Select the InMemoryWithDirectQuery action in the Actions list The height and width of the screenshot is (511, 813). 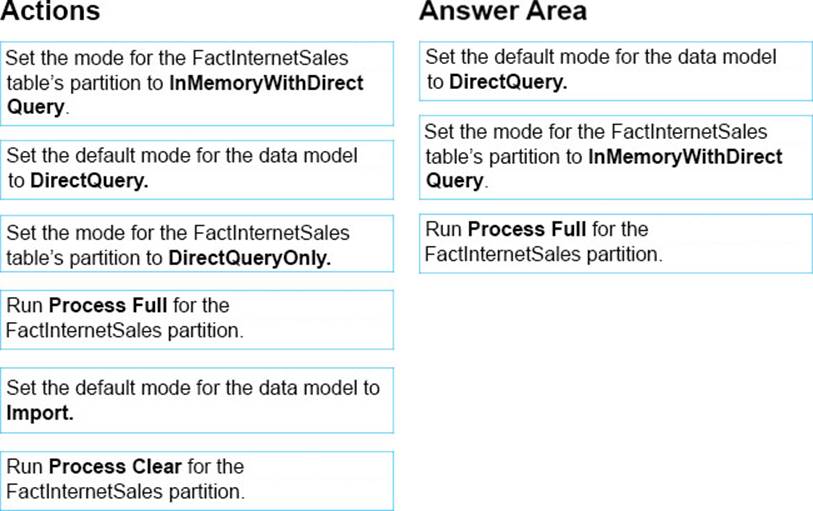coord(197,83)
